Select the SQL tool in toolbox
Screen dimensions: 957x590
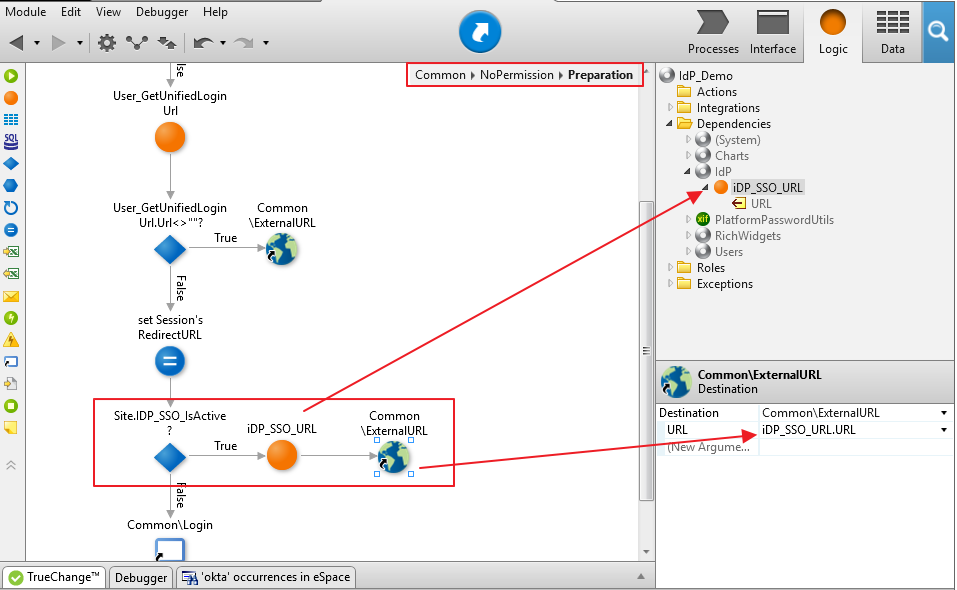(11, 142)
